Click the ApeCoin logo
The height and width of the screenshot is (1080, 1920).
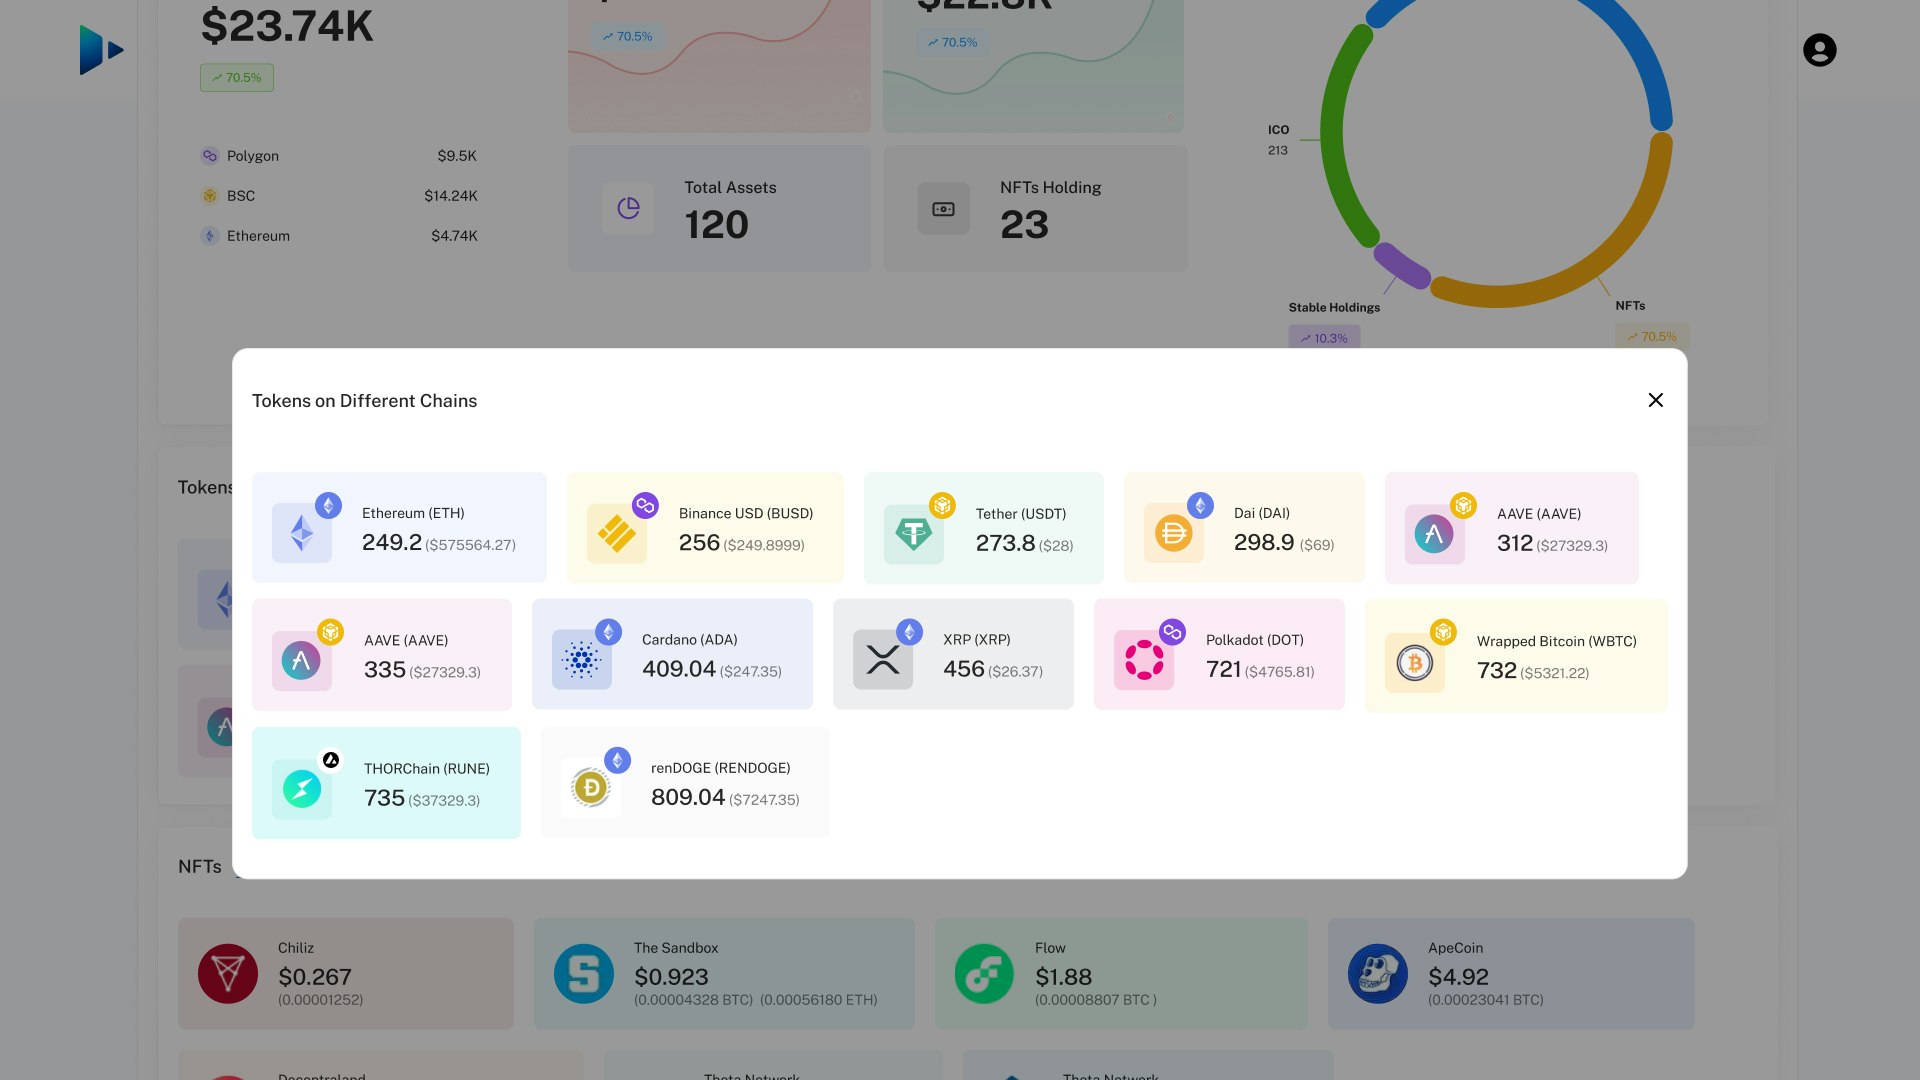pos(1378,974)
